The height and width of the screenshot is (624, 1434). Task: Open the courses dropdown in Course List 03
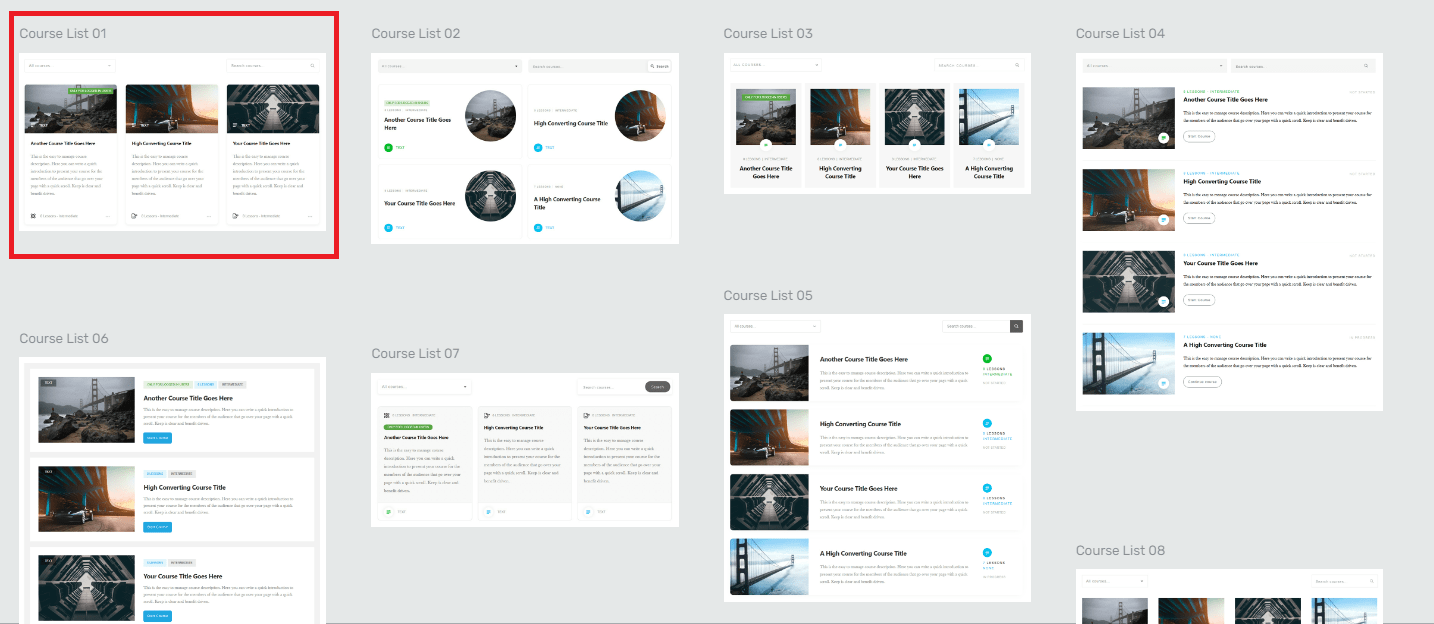[776, 65]
